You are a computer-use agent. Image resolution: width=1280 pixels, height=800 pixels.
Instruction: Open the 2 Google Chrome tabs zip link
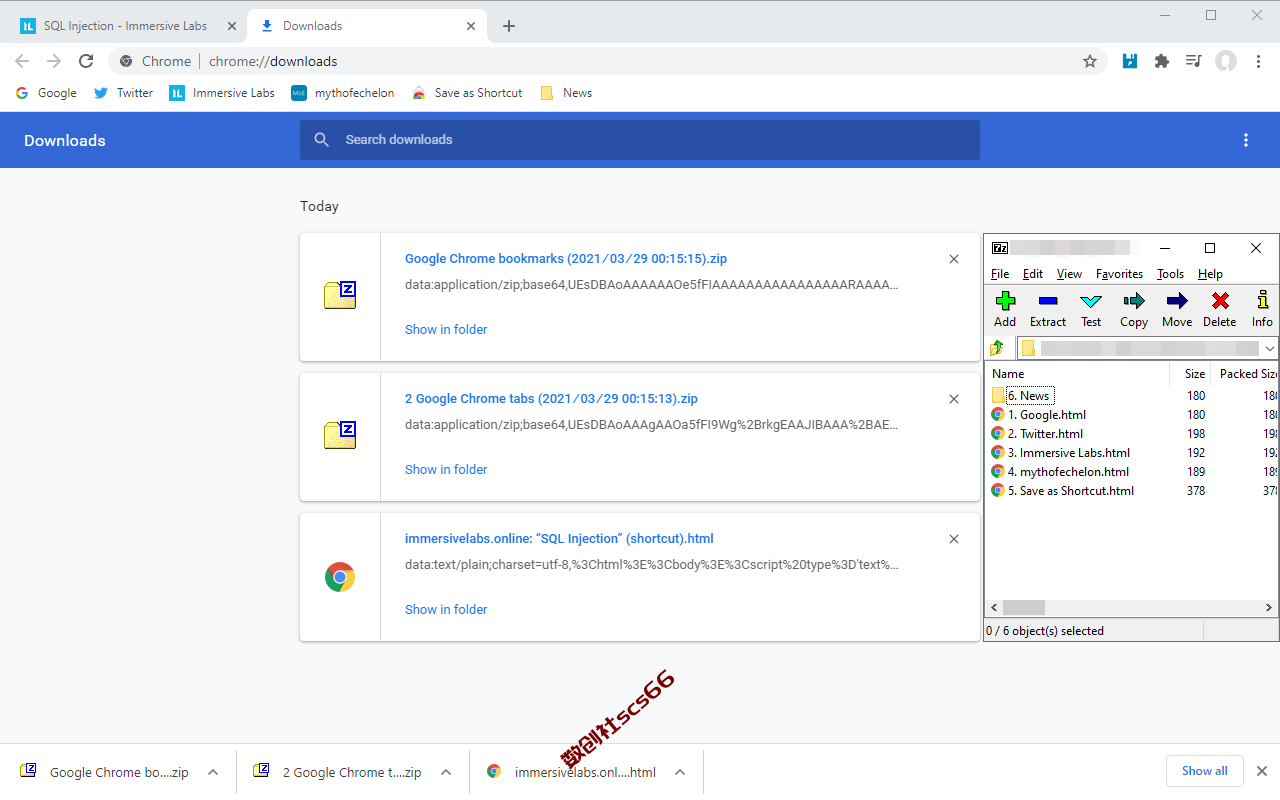point(551,399)
